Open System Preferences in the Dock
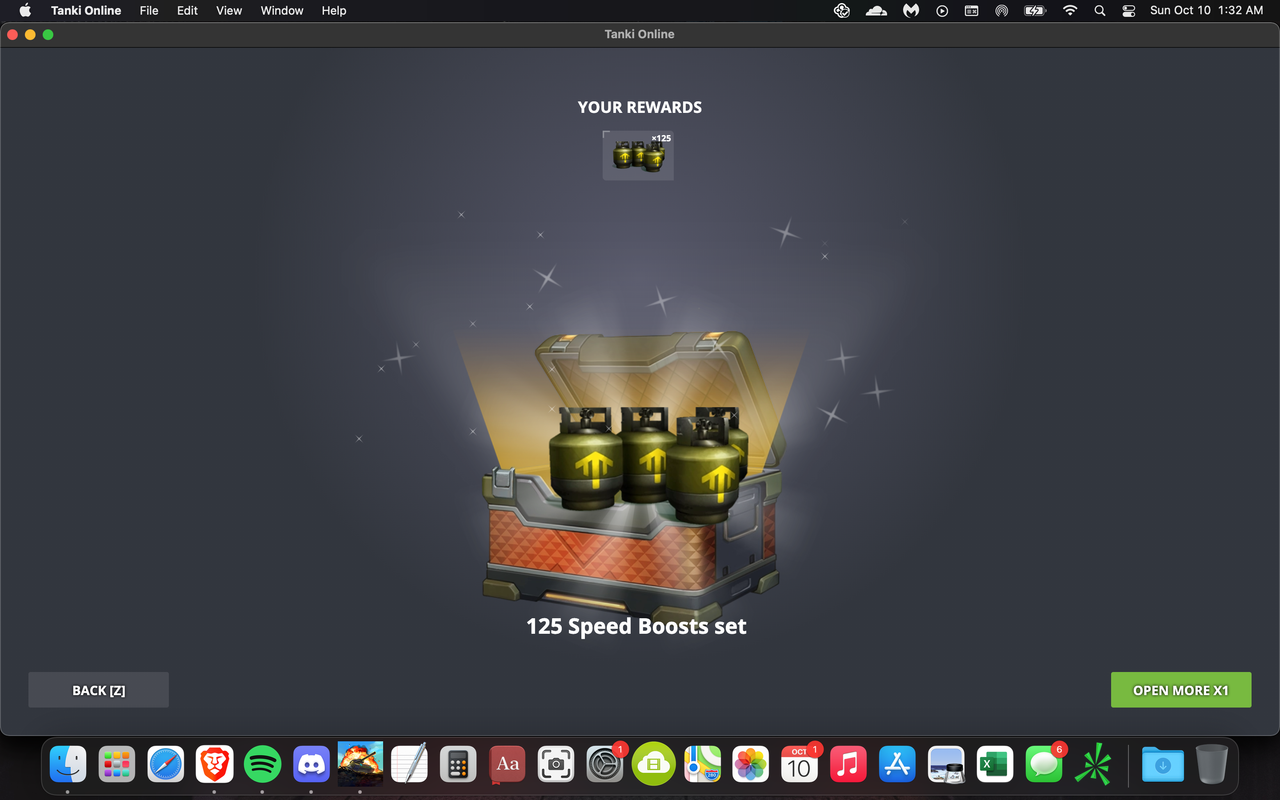The height and width of the screenshot is (800, 1280). [605, 765]
